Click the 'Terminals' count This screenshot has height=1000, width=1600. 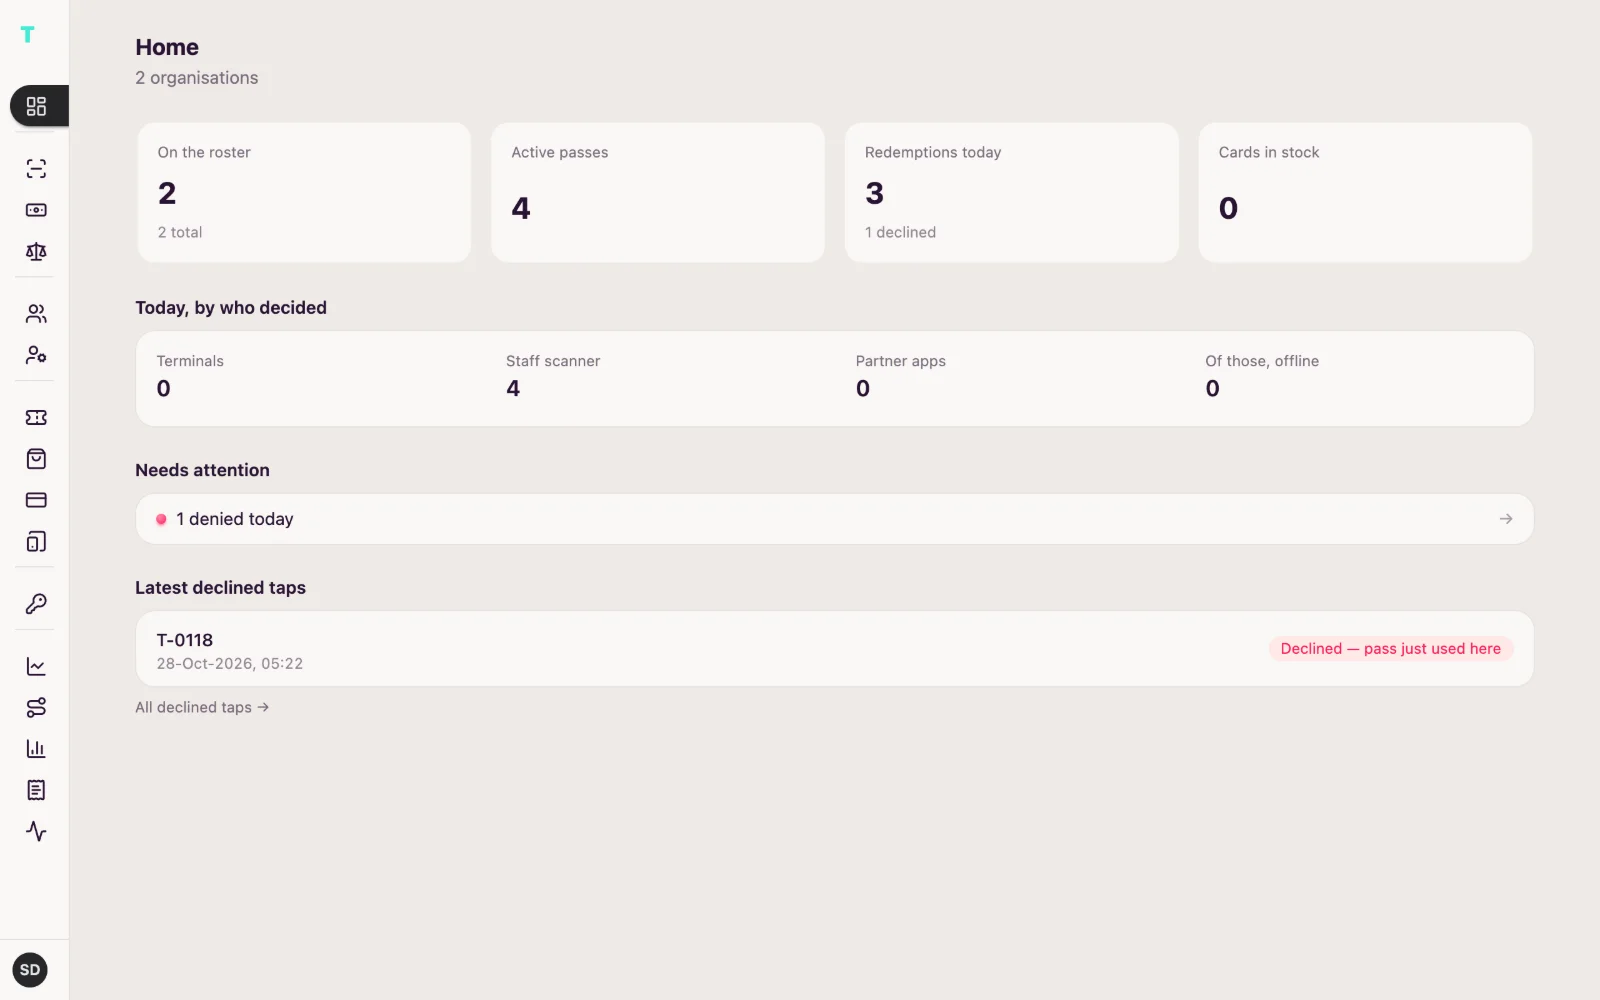(164, 389)
